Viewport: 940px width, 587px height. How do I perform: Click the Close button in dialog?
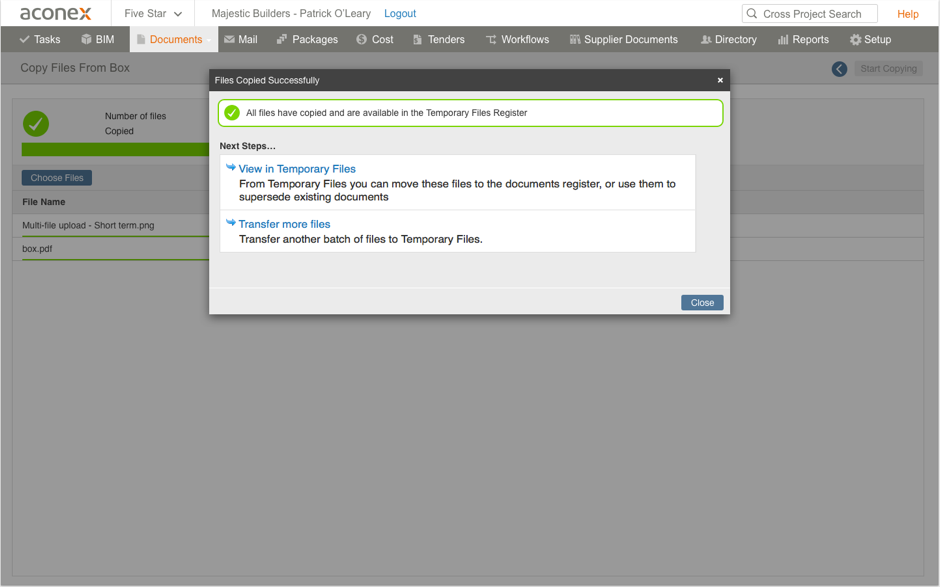[702, 303]
